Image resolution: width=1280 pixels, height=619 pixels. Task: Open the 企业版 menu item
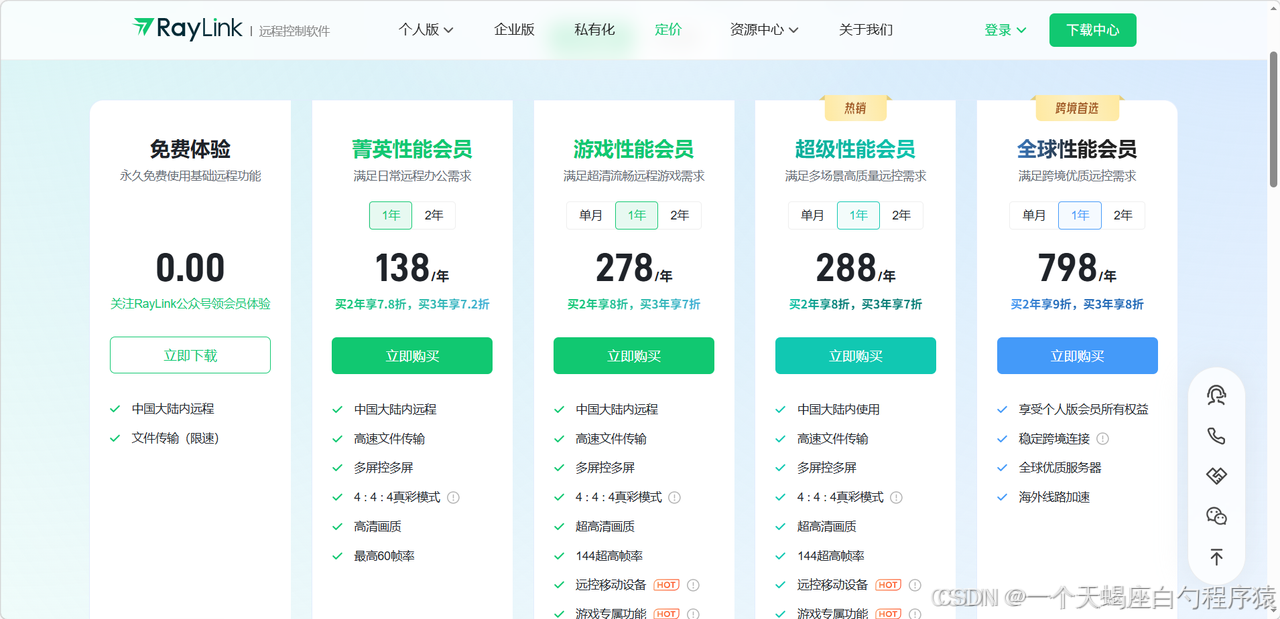pos(513,30)
